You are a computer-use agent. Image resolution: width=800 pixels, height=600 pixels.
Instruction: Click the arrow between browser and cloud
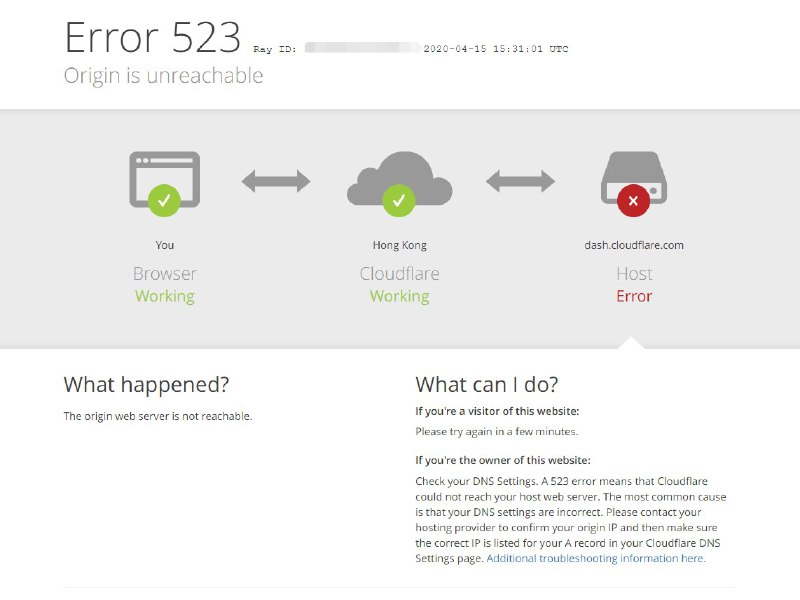click(276, 181)
